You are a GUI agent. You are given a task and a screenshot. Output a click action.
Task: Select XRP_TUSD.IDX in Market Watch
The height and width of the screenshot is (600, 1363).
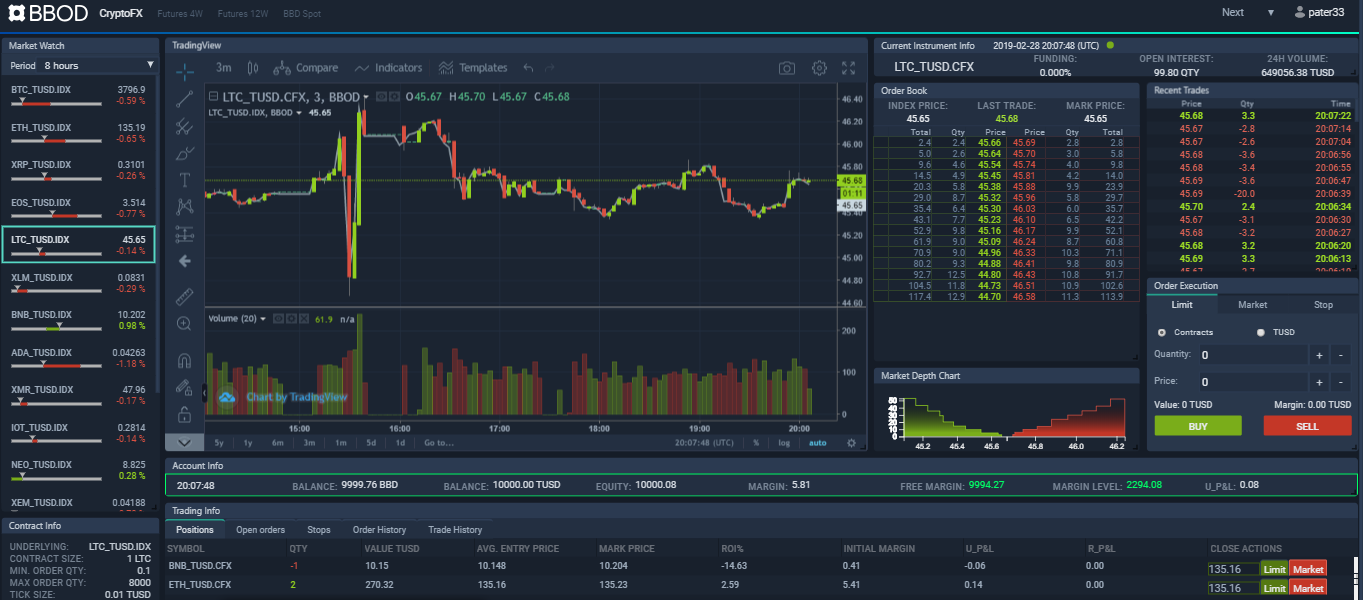[x=79, y=170]
